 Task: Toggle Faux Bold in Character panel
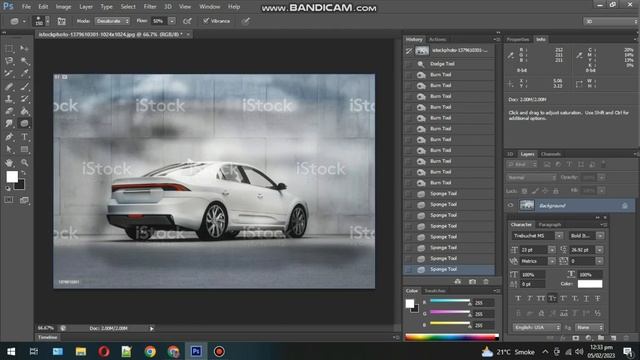pos(518,299)
